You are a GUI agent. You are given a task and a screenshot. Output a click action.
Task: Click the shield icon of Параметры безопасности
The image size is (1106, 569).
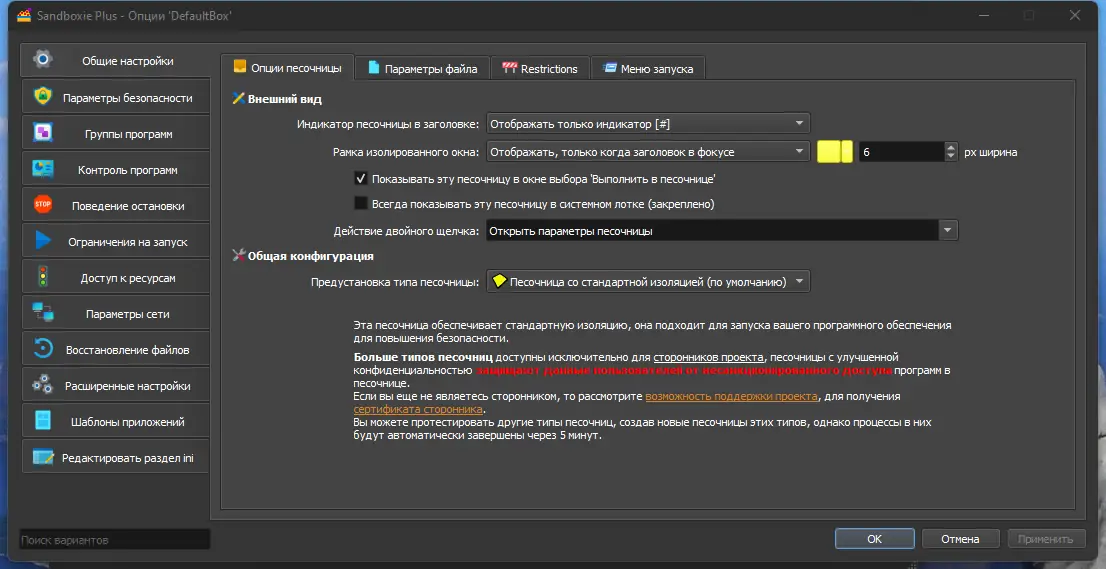tap(43, 97)
